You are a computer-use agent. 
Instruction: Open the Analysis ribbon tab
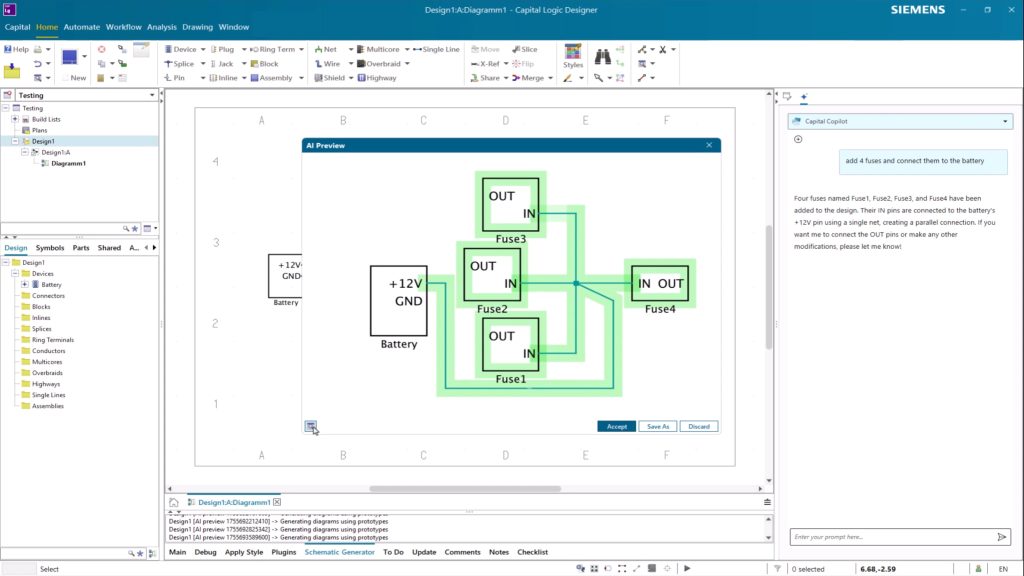pyautogui.click(x=161, y=27)
